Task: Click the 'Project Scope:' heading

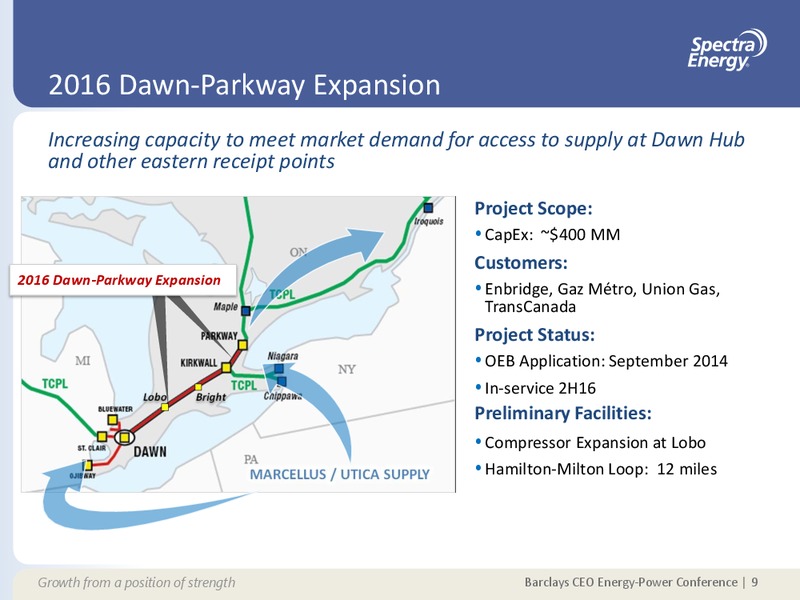Action: click(533, 208)
